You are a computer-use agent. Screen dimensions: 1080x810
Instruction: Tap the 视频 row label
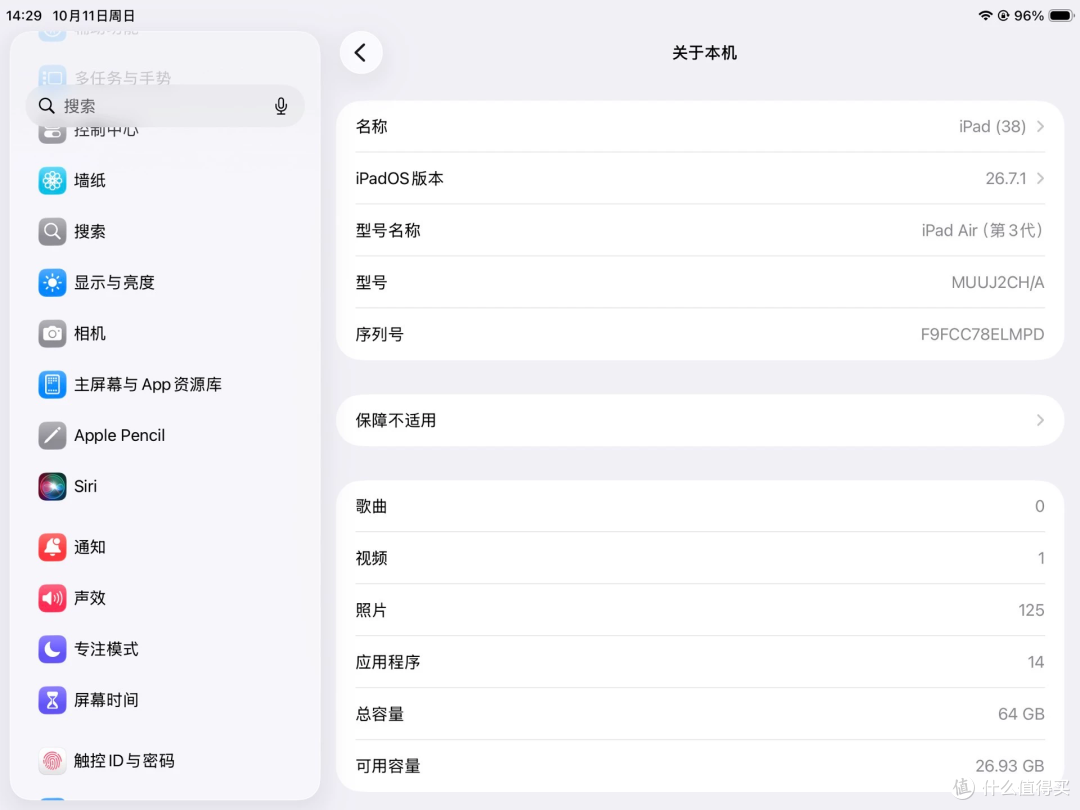coord(371,558)
